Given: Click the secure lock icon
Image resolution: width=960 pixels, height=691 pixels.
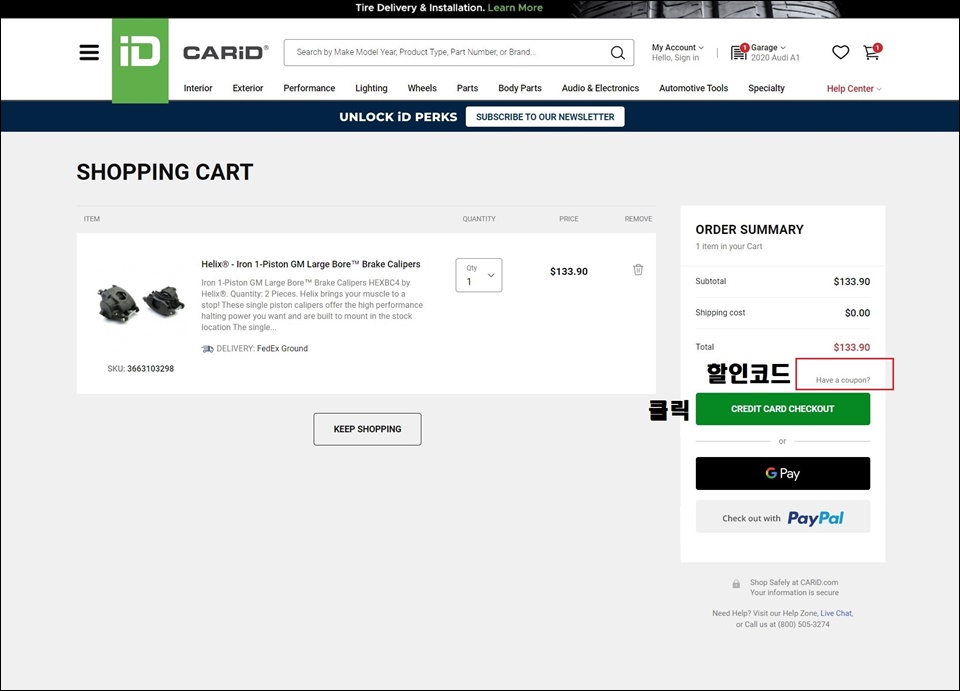Looking at the screenshot, I should point(736,584).
